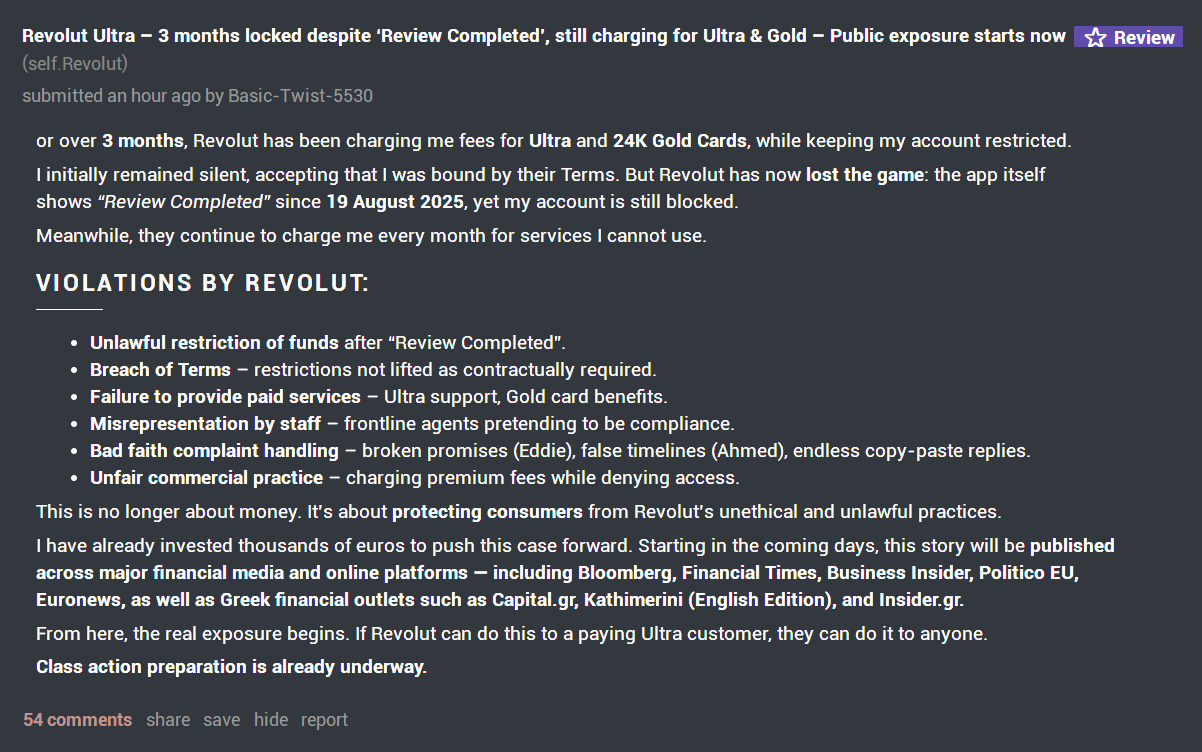This screenshot has width=1202, height=752.
Task: Click 'Unfair commercial practice' bullet text
Action: pyautogui.click(x=206, y=478)
